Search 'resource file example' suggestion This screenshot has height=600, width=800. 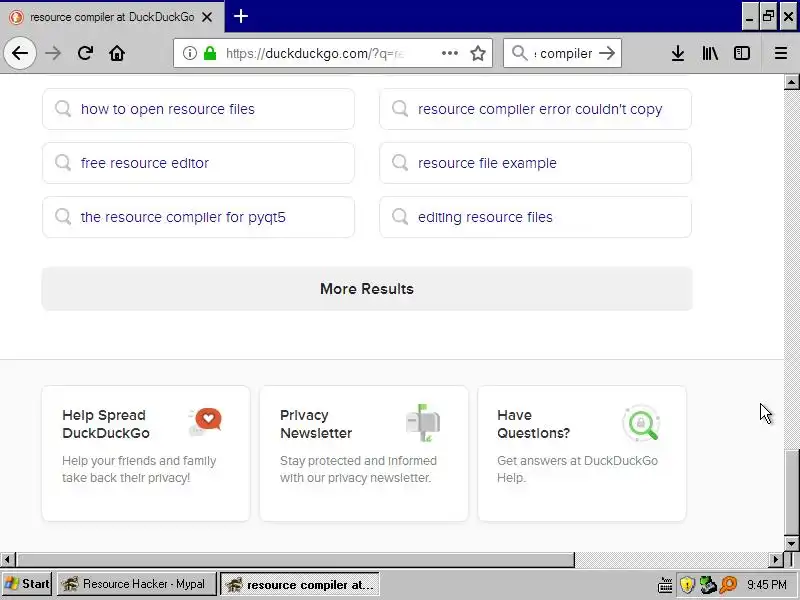535,163
